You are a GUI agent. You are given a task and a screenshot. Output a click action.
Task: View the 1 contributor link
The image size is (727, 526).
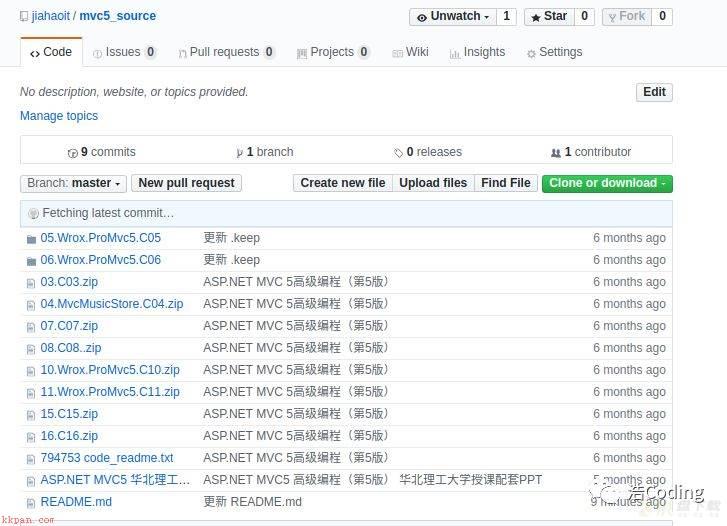click(x=591, y=152)
